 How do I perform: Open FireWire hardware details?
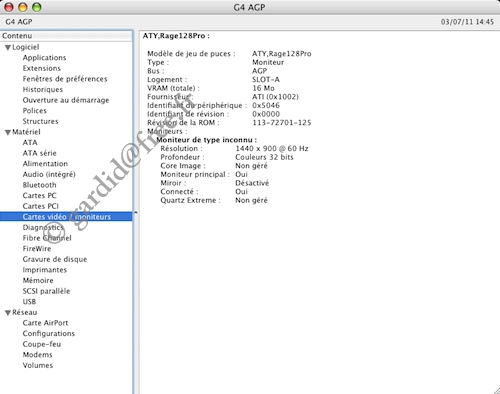click(37, 249)
